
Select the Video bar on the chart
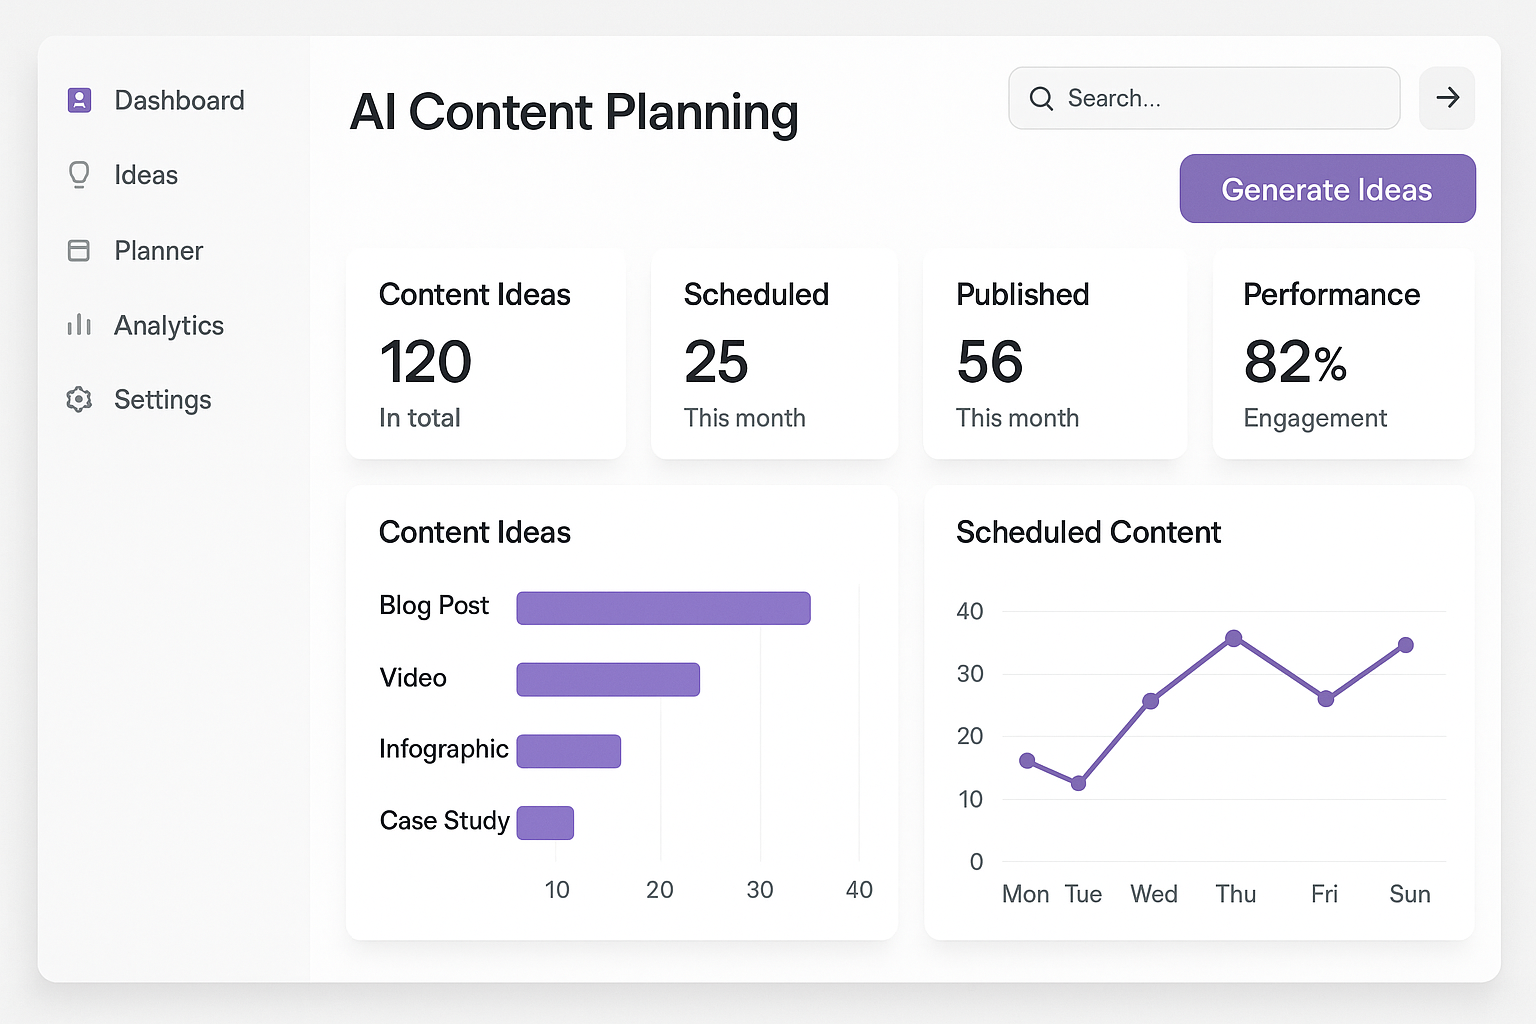(x=608, y=679)
